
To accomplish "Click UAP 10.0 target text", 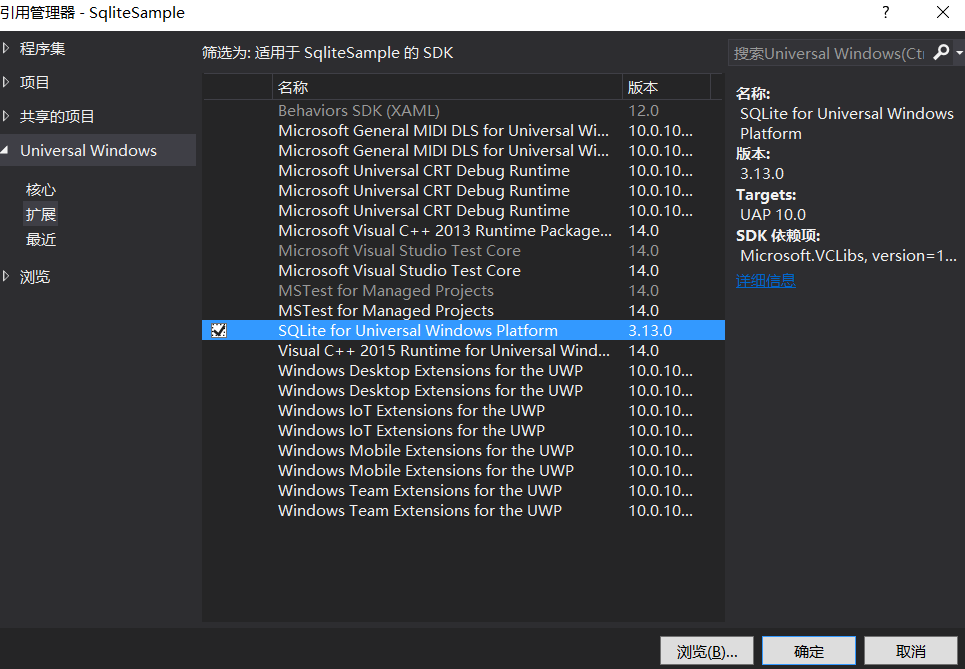I will click(x=773, y=215).
